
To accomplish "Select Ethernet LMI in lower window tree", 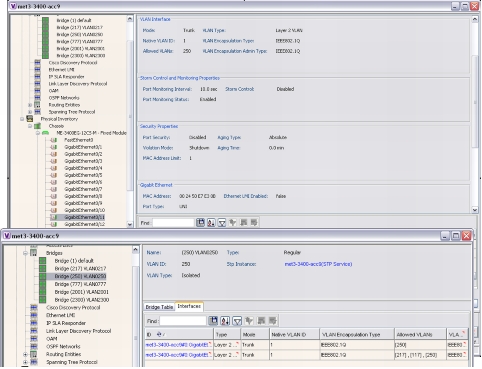I will pos(60,315).
